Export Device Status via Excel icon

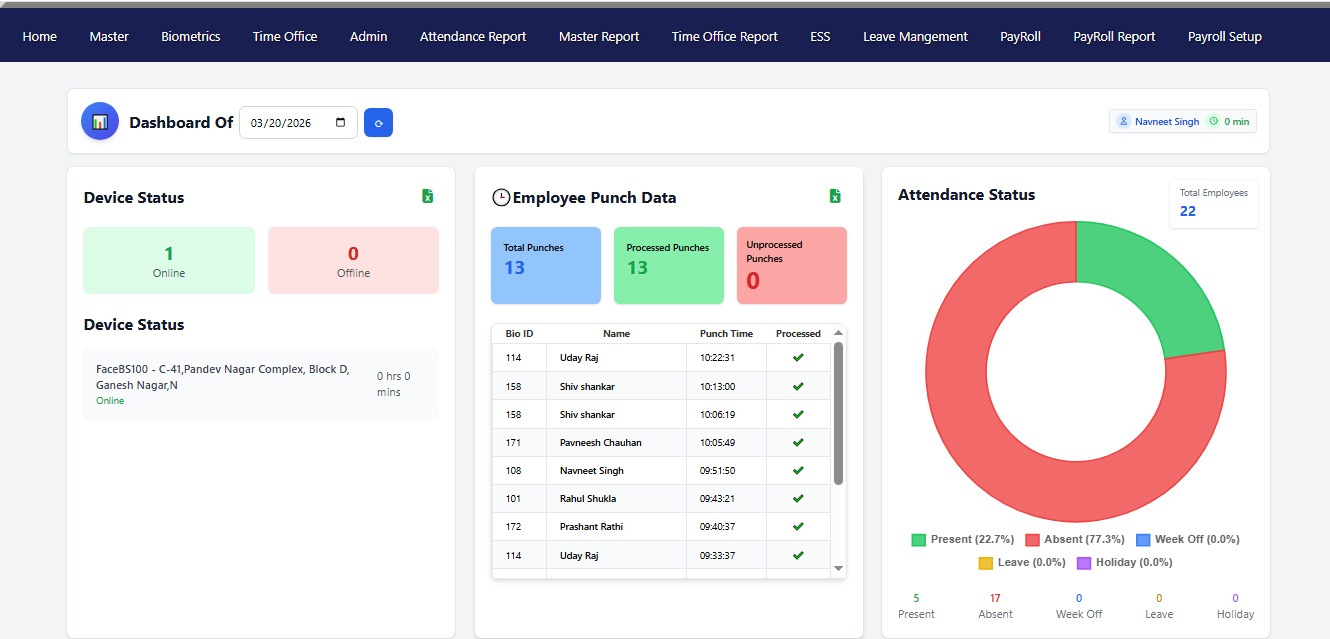[x=428, y=197]
